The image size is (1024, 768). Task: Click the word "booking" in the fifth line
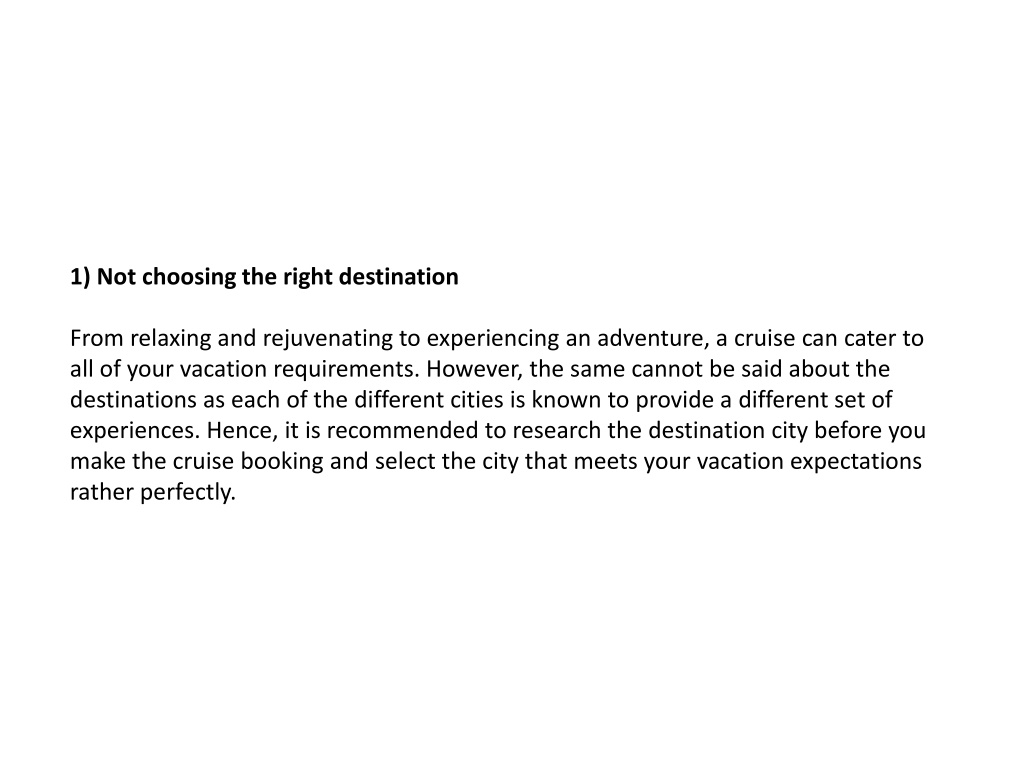(282, 462)
